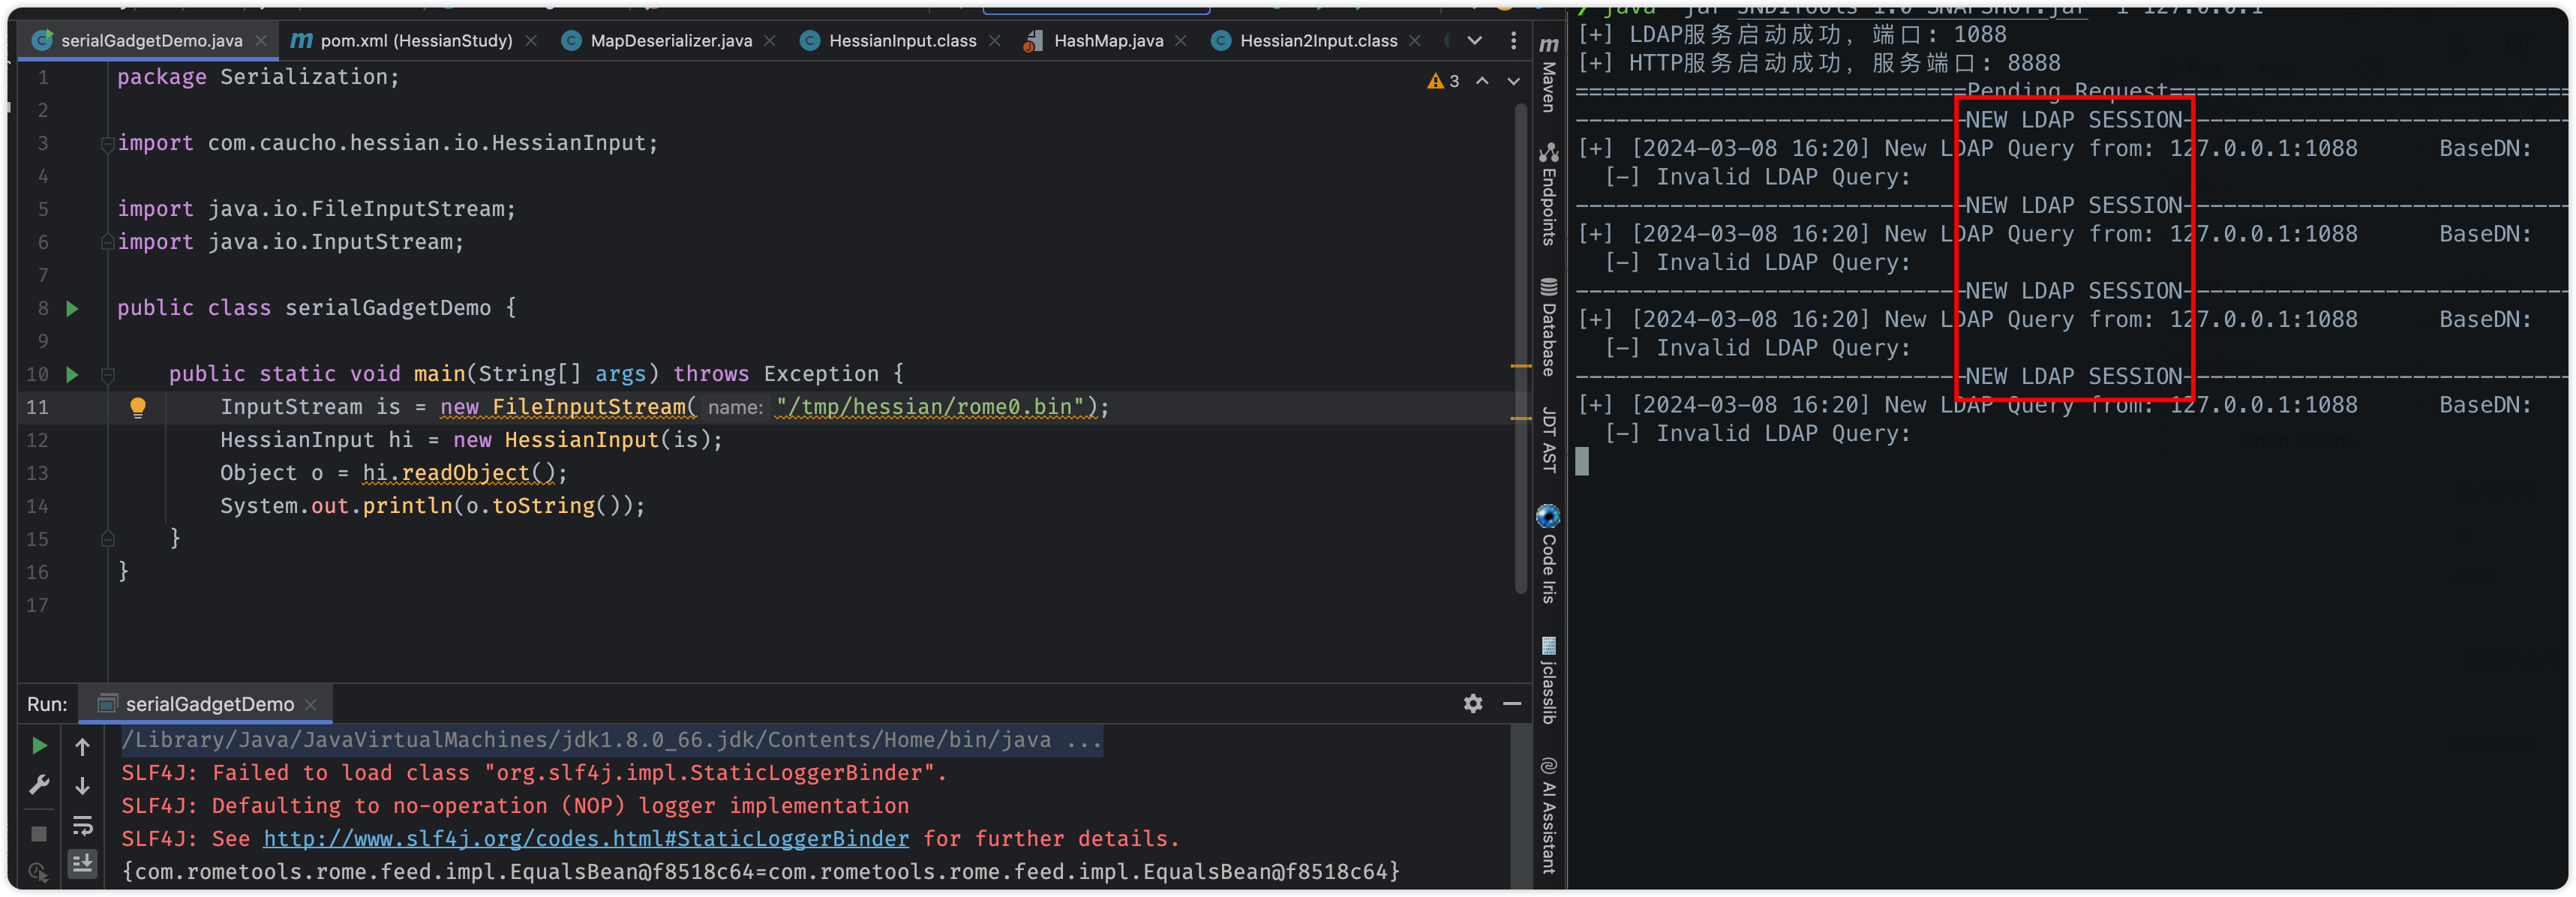
Task: Open the Code Iris side panel
Action: pos(1548,554)
